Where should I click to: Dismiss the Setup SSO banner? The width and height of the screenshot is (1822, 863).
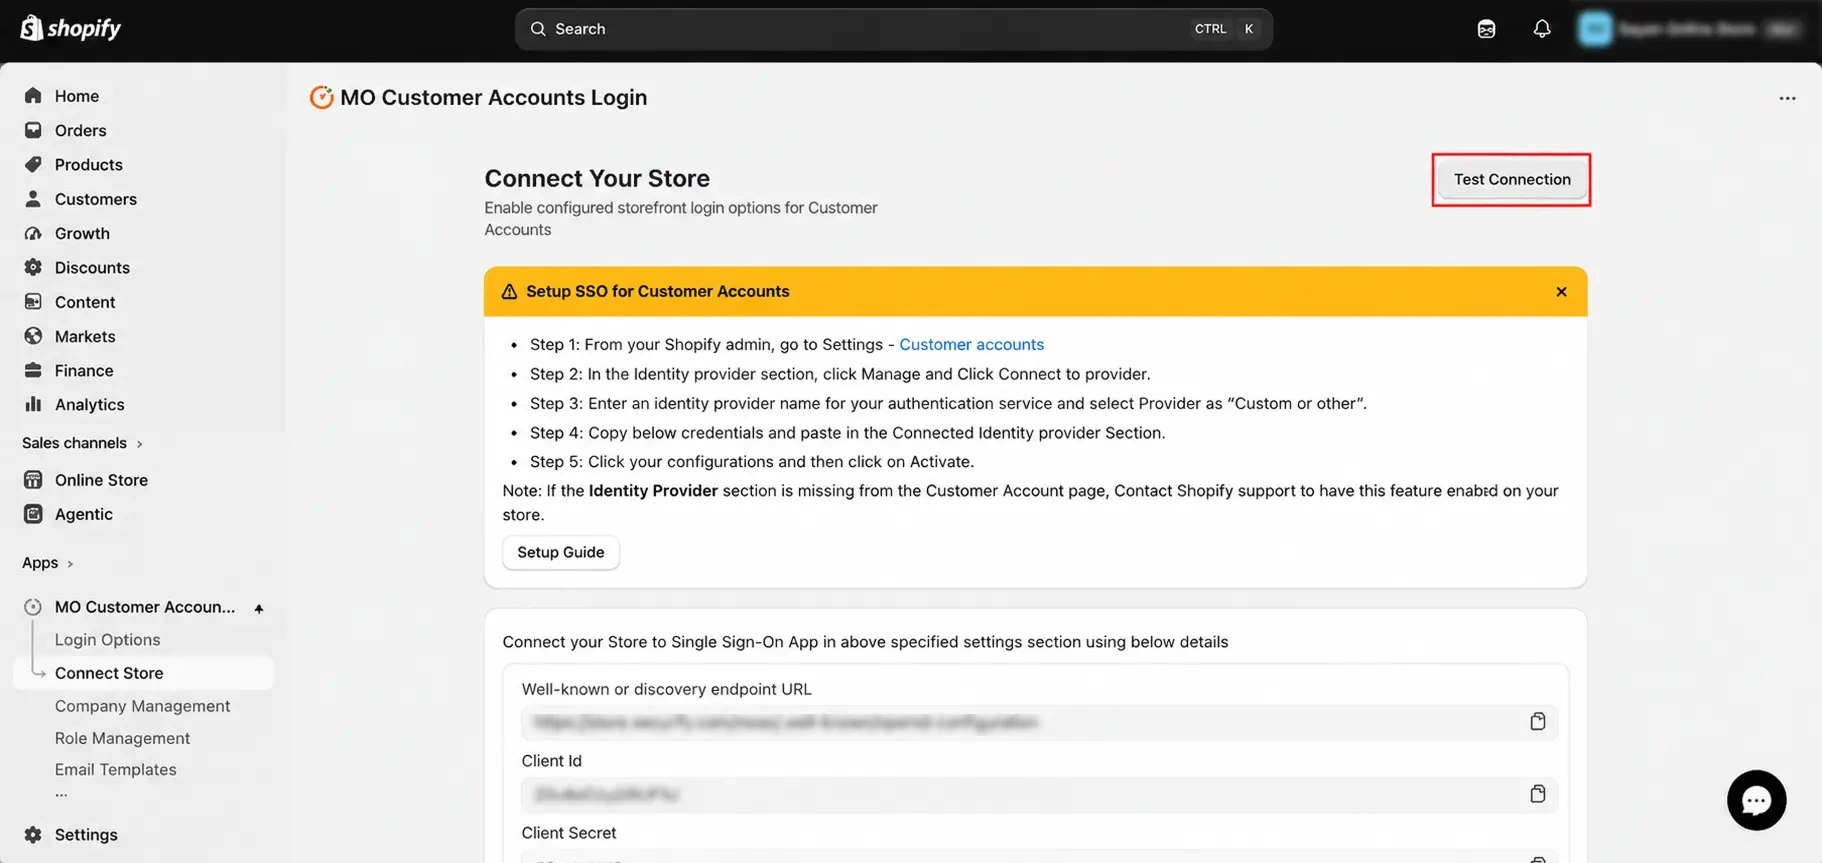click(1561, 292)
